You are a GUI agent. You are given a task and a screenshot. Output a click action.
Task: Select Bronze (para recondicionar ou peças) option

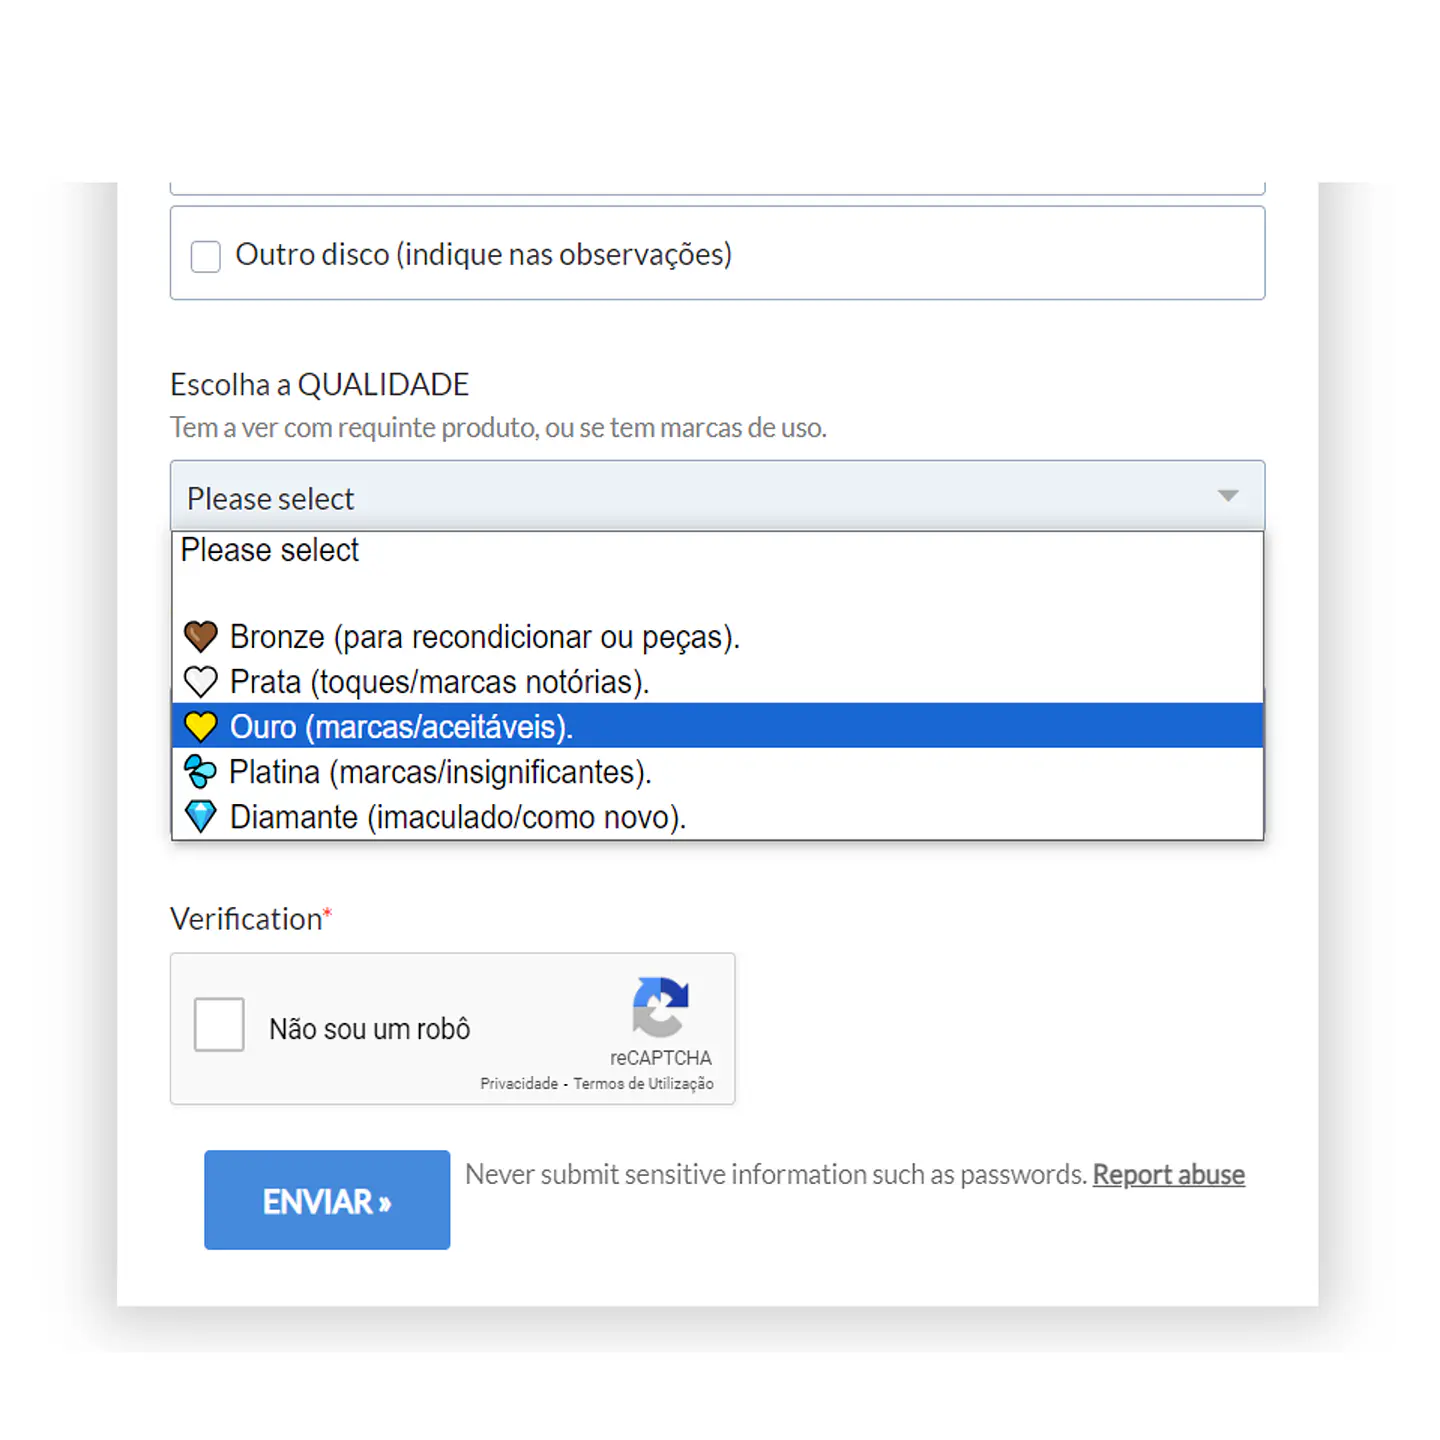[x=717, y=637]
